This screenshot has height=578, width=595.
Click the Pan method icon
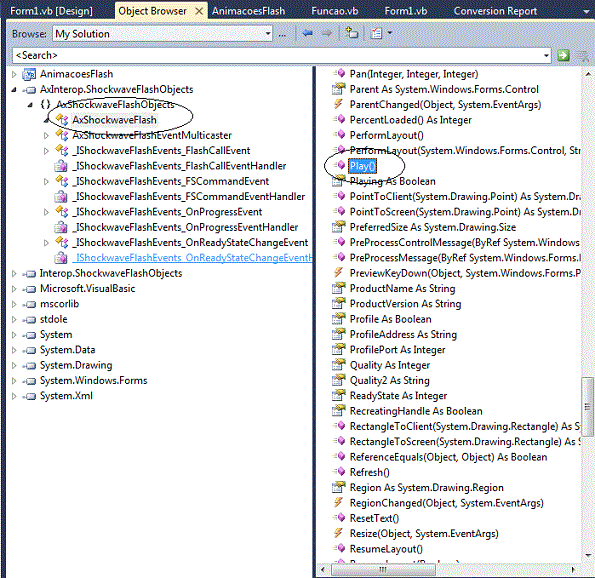338,73
